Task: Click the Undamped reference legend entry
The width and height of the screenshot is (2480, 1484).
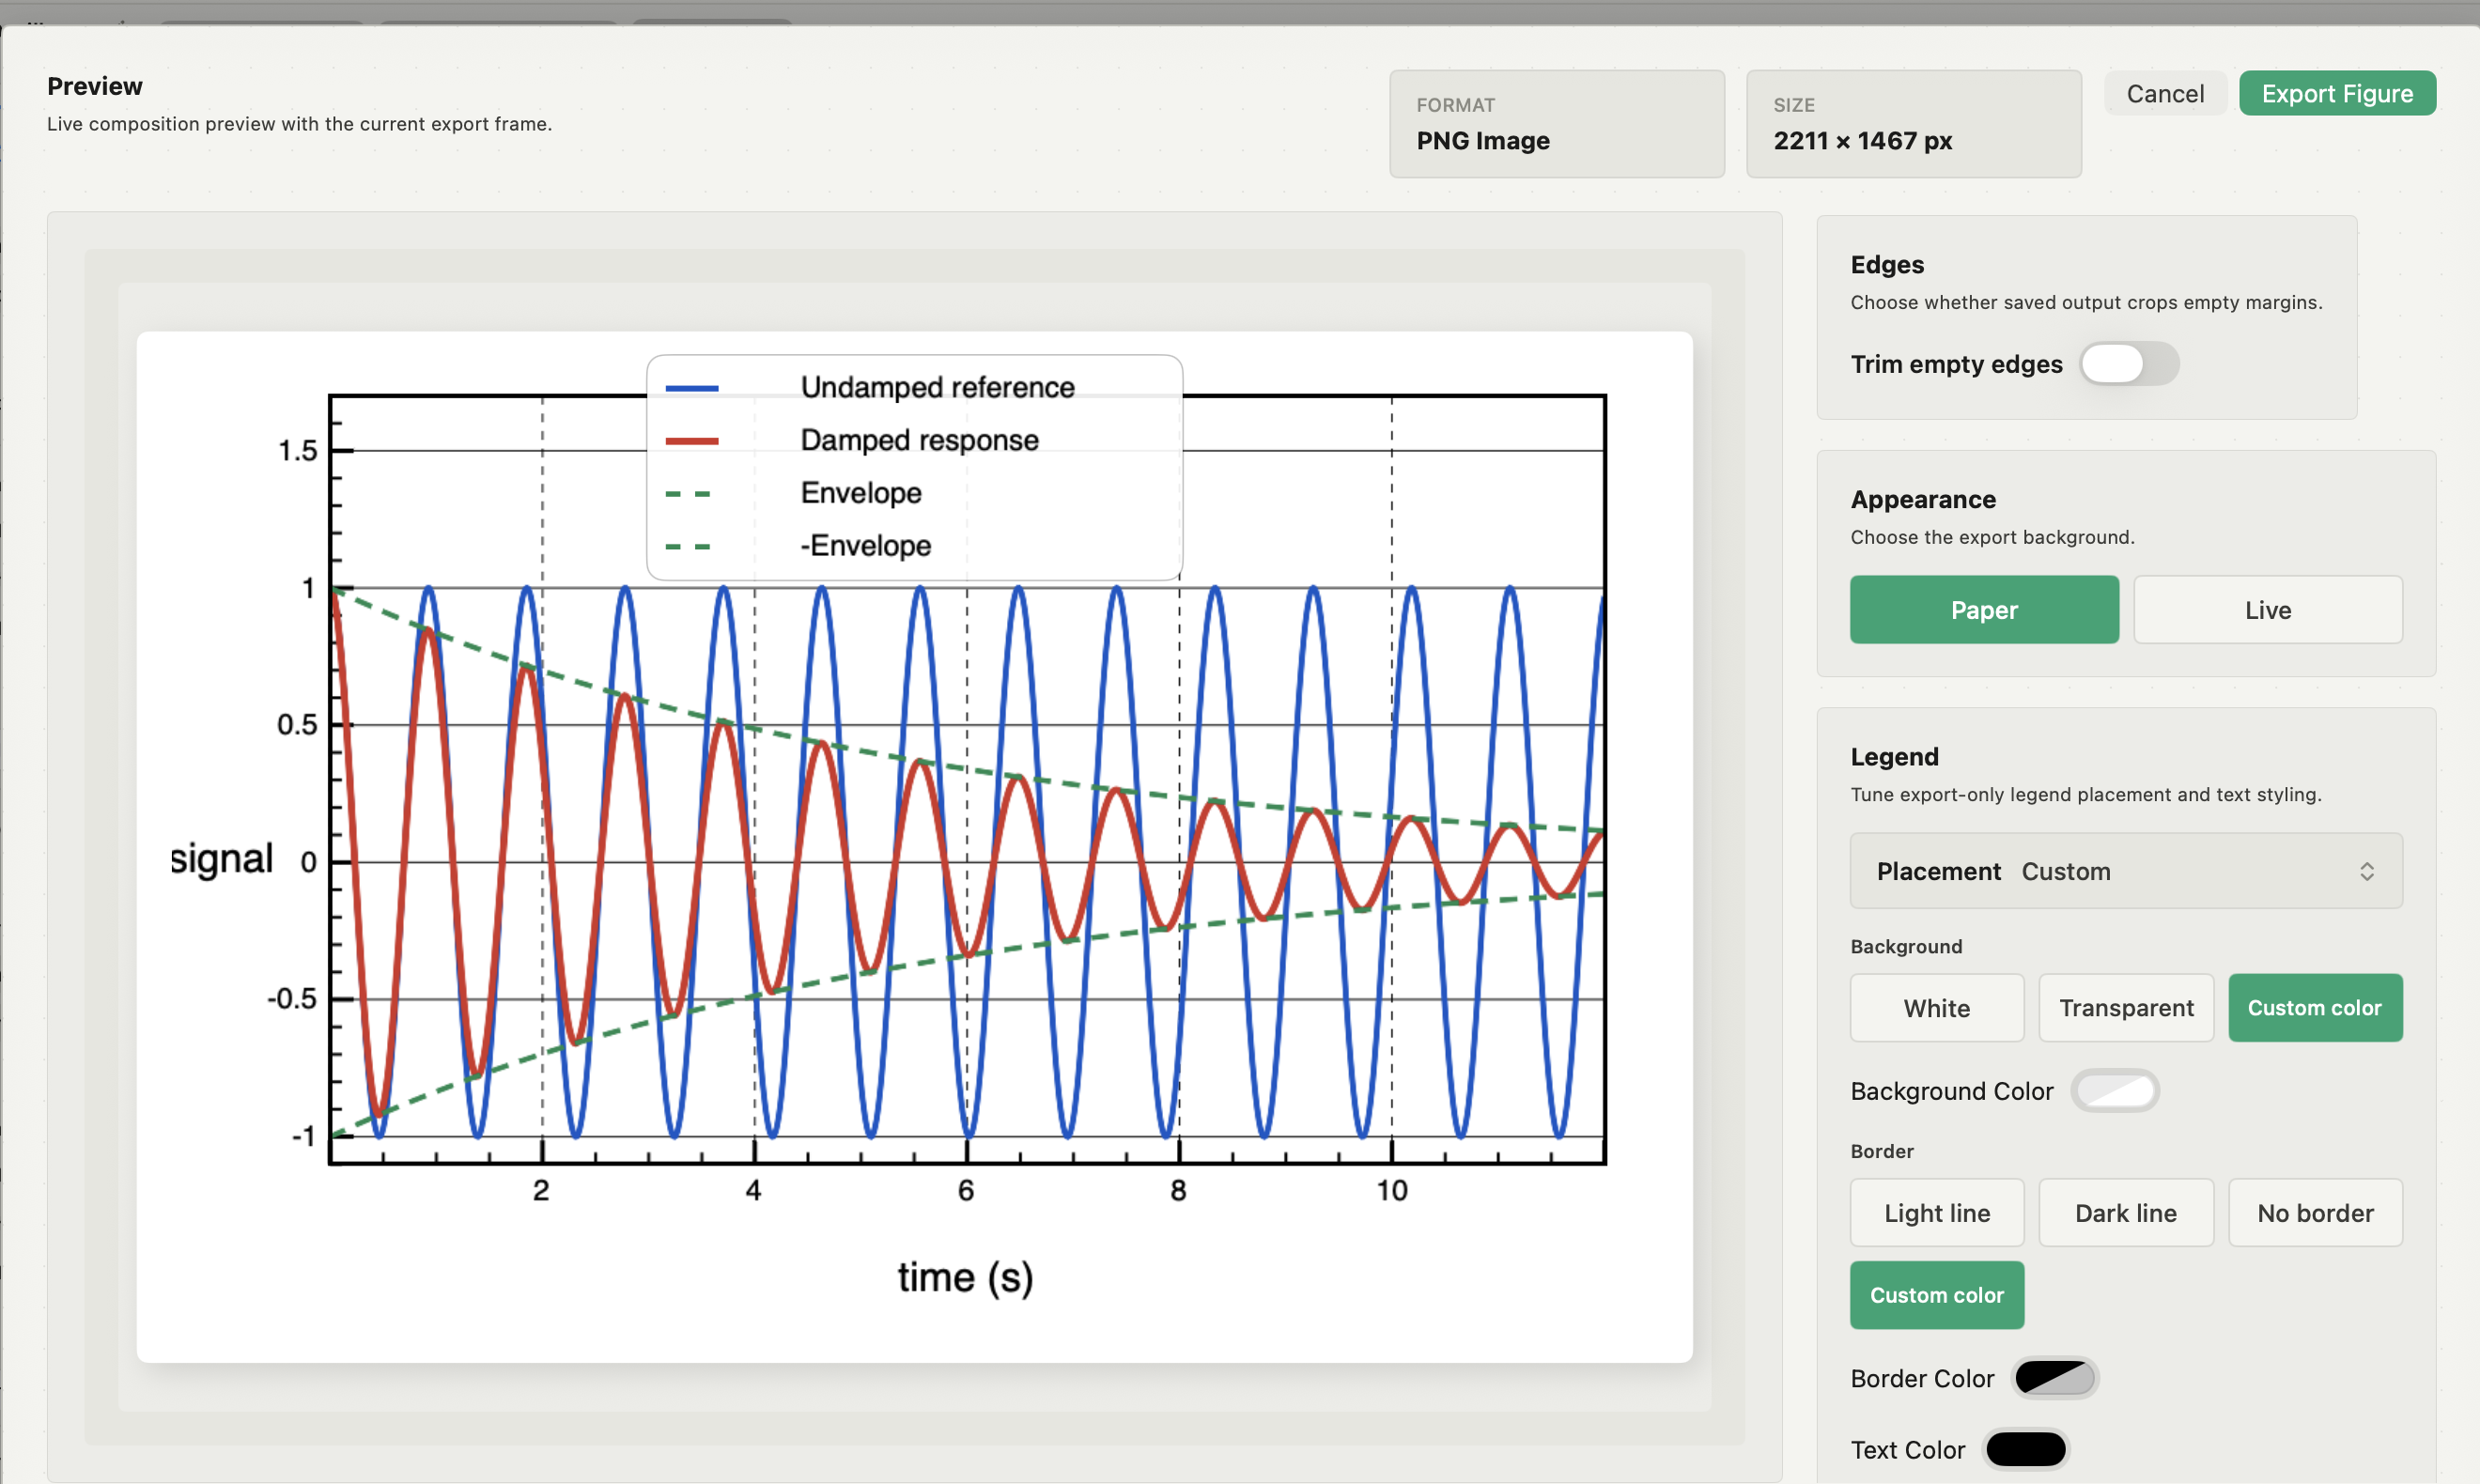Action: (870, 387)
